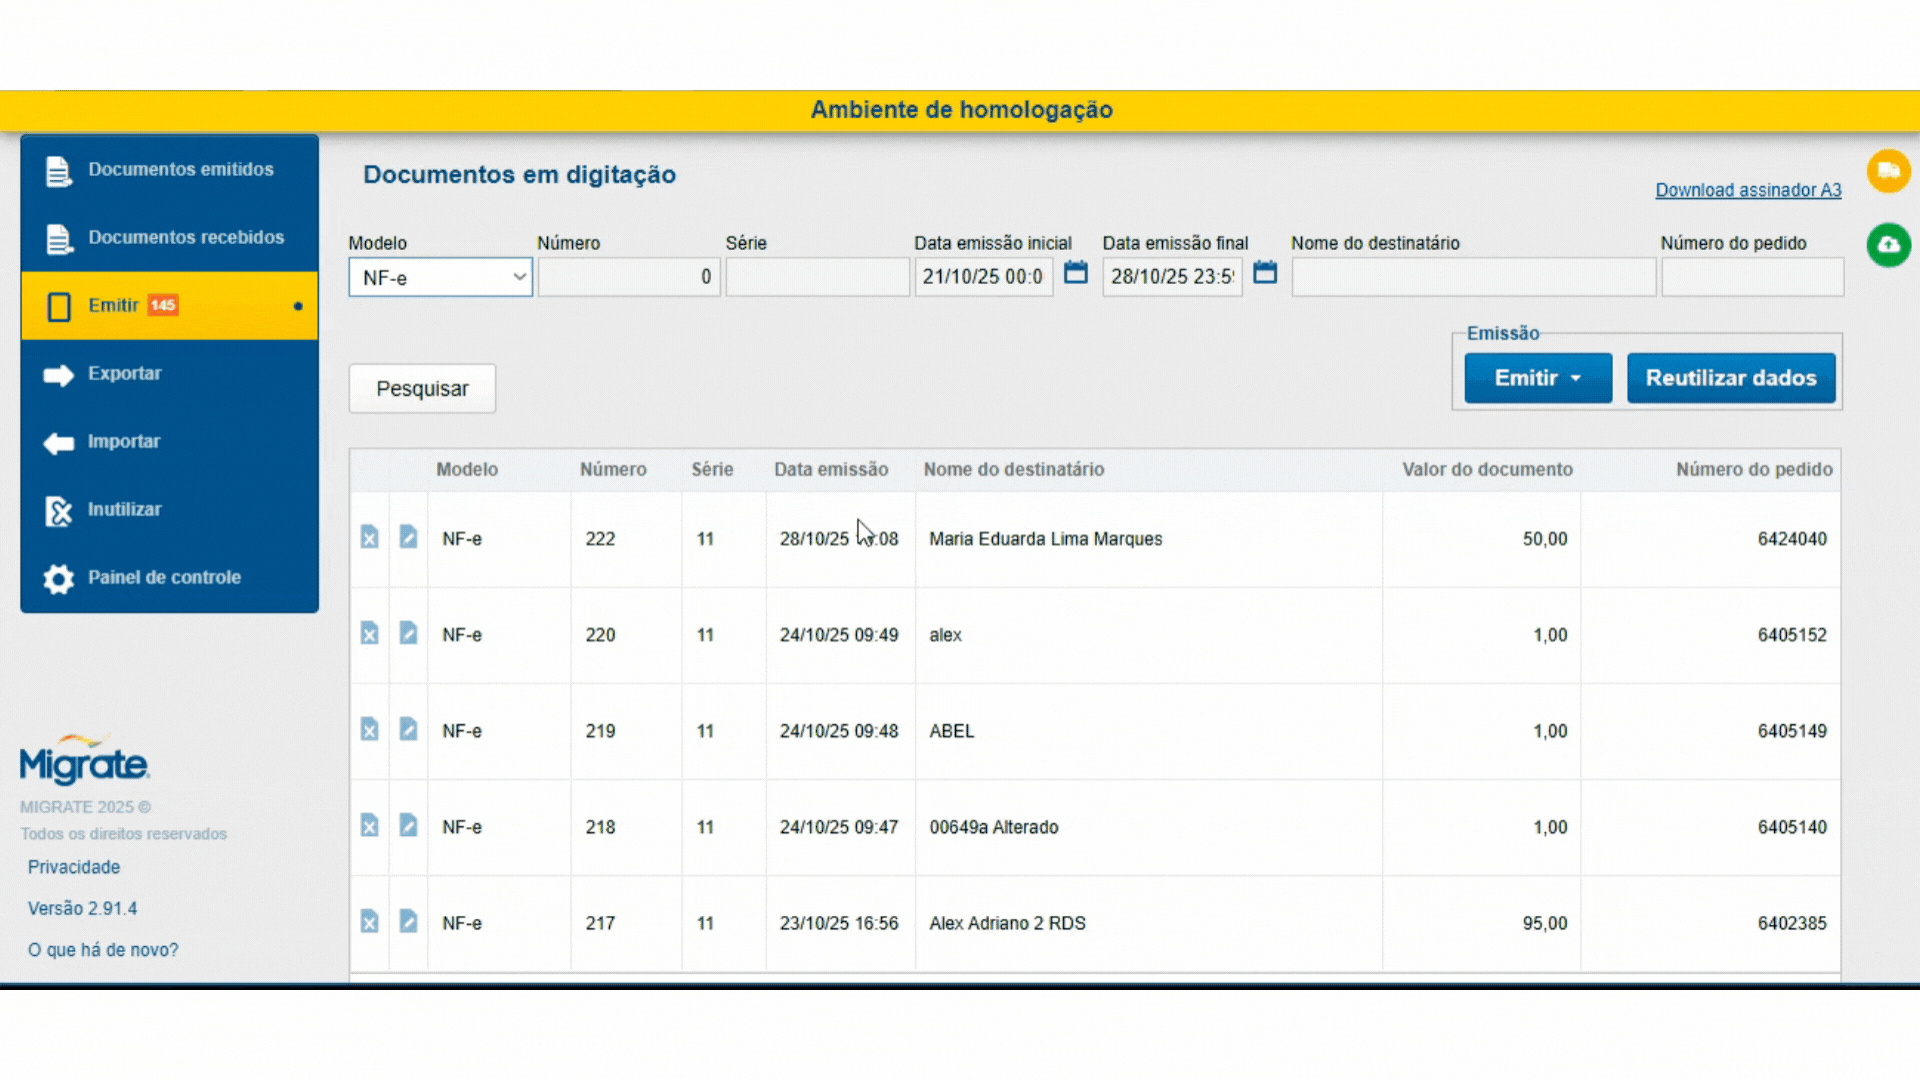Image resolution: width=1920 pixels, height=1080 pixels.
Task: Click delete icon for document 219
Action: click(x=369, y=730)
